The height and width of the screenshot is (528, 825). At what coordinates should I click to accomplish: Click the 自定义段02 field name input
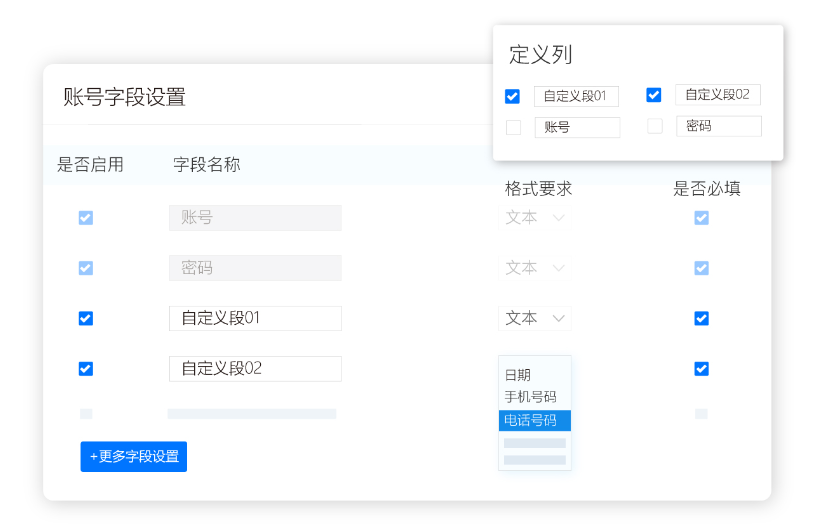coord(255,368)
